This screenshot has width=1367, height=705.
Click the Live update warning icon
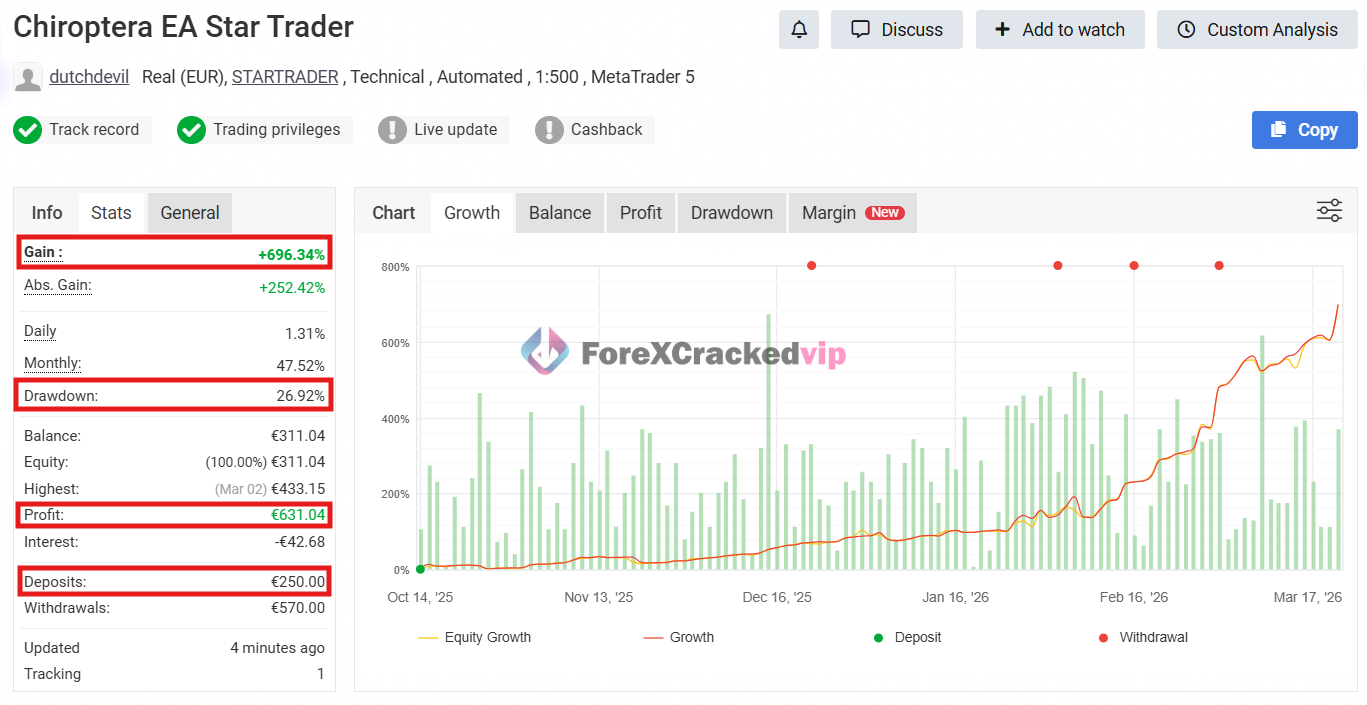(x=392, y=130)
